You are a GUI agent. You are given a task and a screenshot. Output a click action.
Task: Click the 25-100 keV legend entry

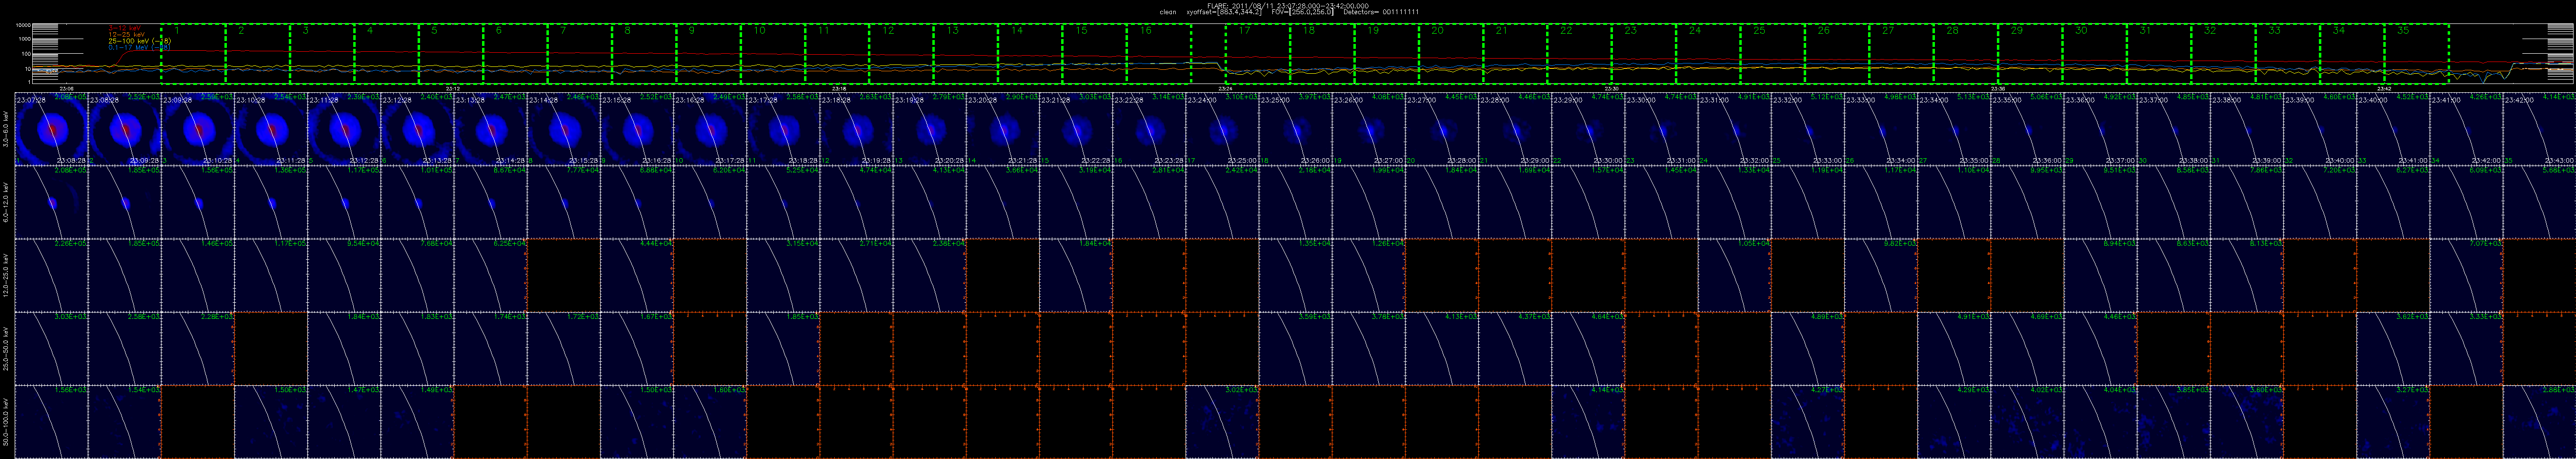click(141, 40)
